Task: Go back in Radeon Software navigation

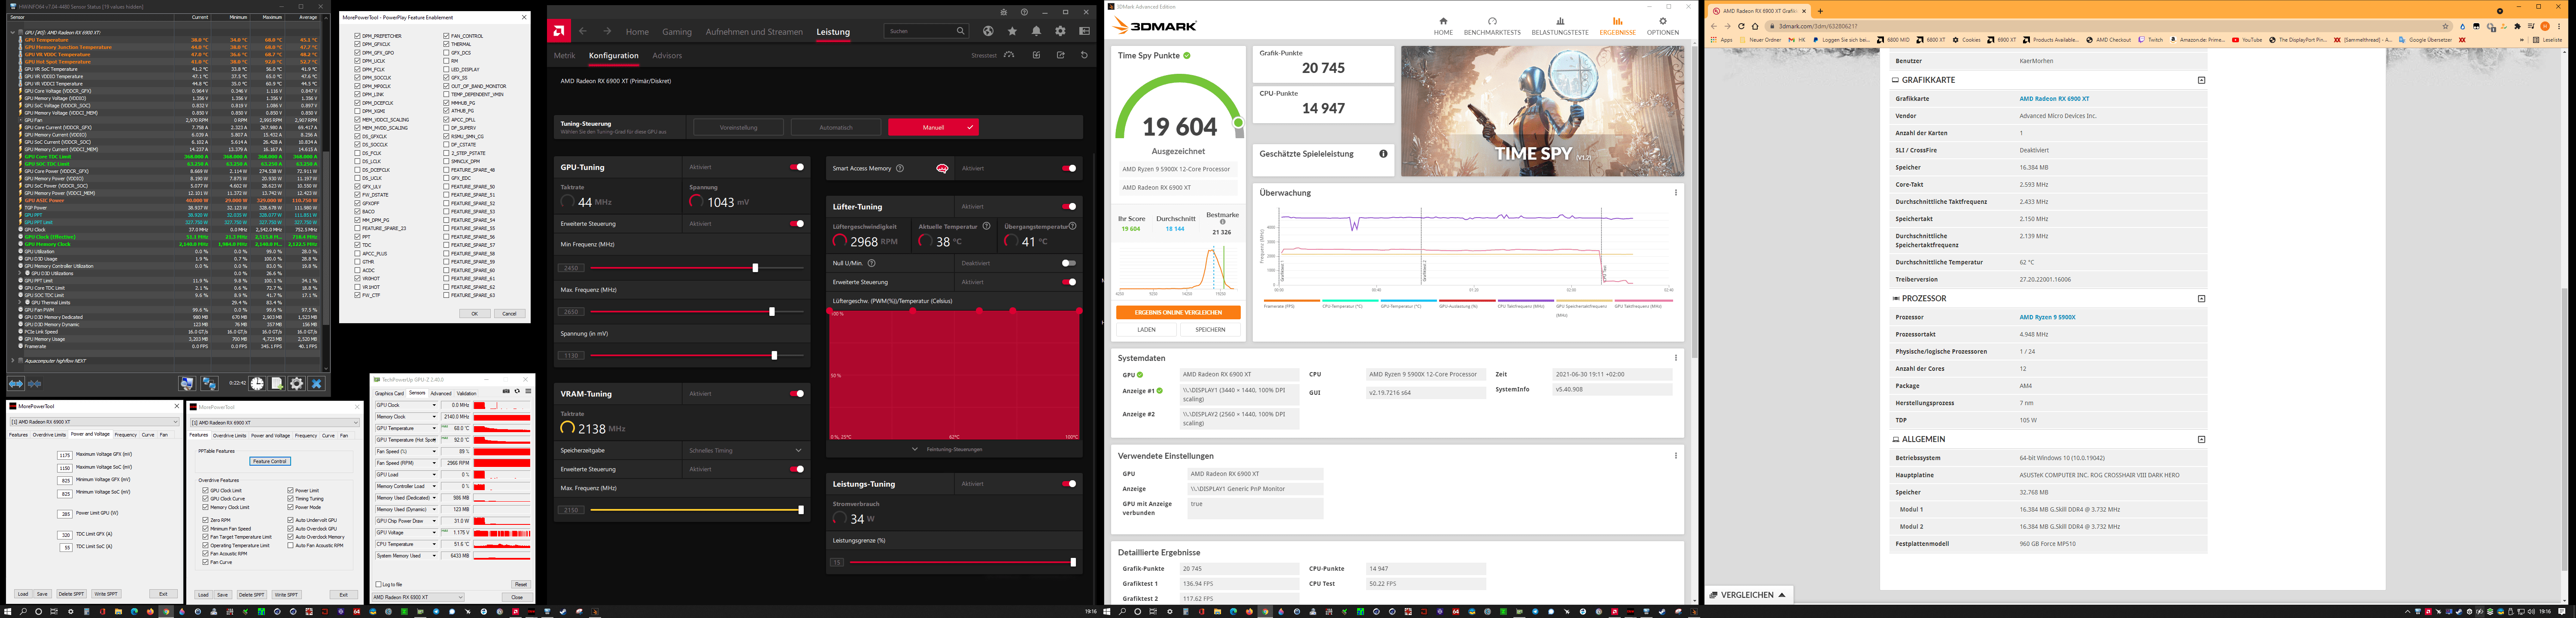Action: 583,31
